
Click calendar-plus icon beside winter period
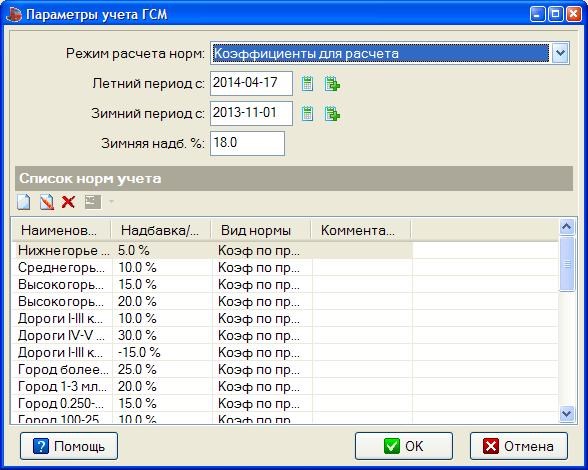(x=332, y=113)
